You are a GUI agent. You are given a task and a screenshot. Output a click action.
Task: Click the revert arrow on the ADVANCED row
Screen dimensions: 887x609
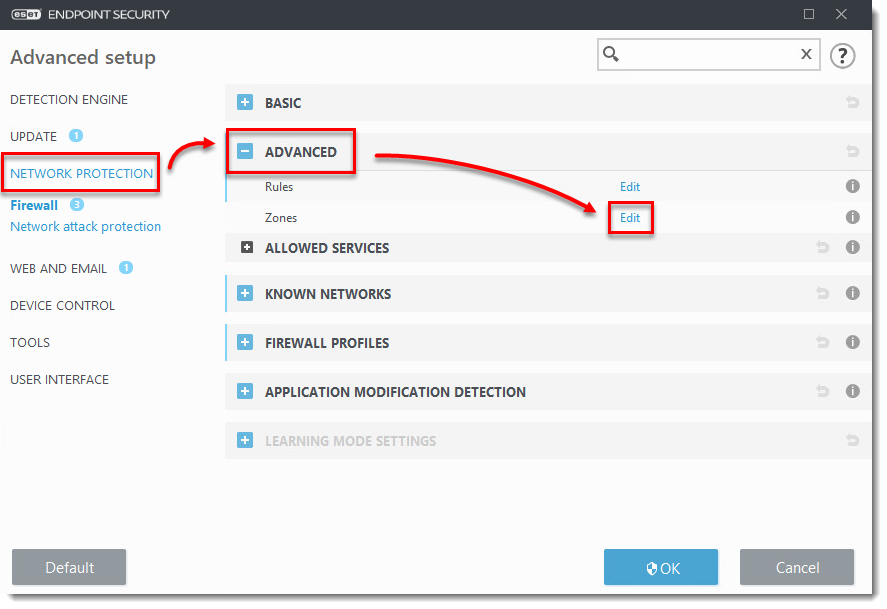pyautogui.click(x=852, y=152)
